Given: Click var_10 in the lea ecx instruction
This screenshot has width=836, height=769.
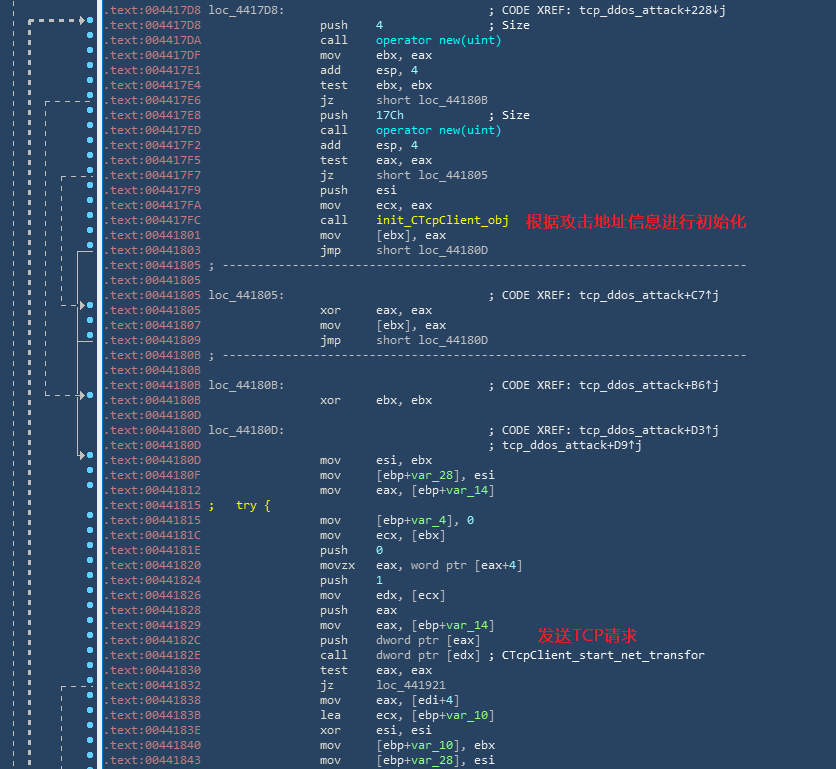Looking at the screenshot, I should [438, 715].
